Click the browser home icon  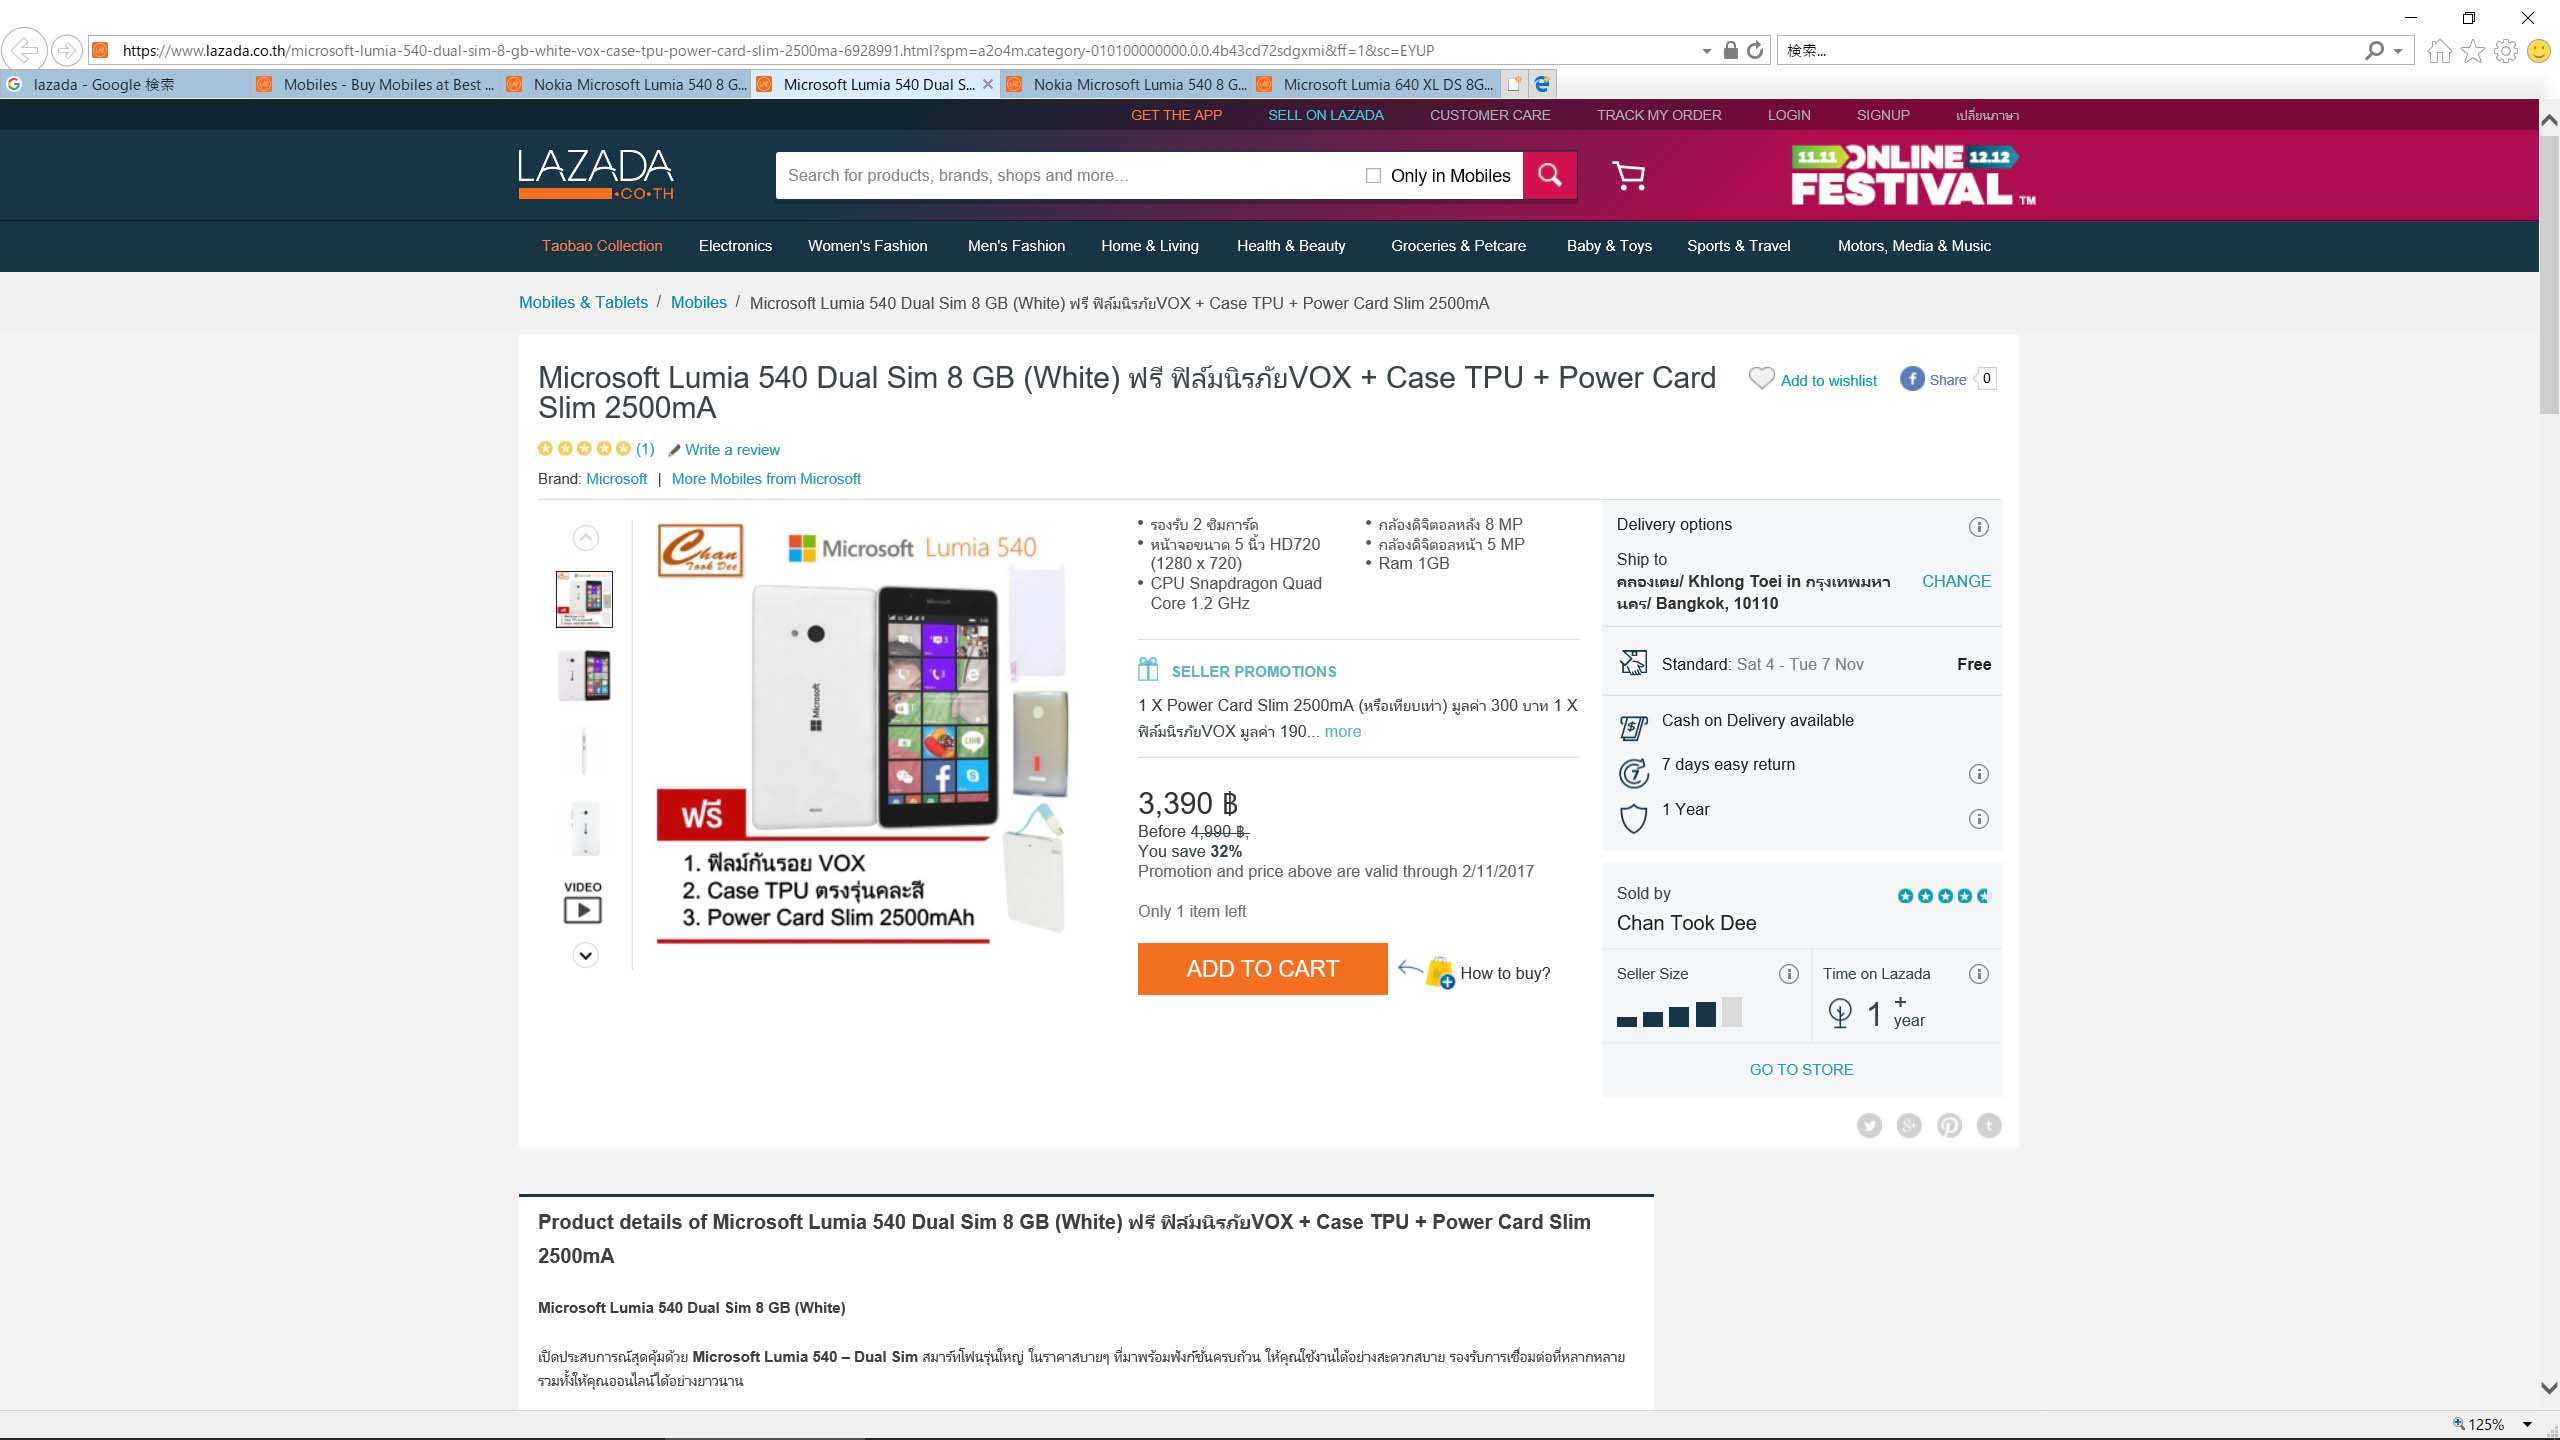2439,50
